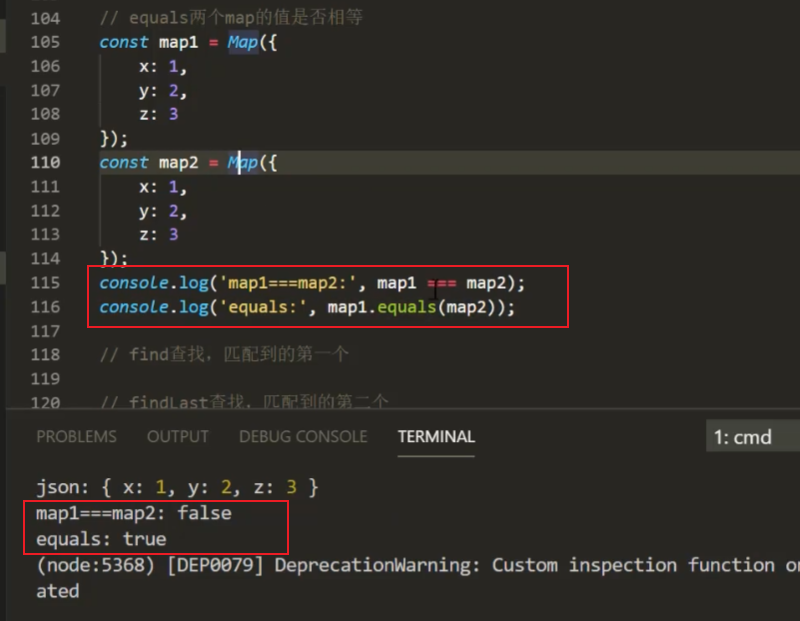This screenshot has height=621, width=800.
Task: Click the '===' operator on line 115
Action: (441, 283)
